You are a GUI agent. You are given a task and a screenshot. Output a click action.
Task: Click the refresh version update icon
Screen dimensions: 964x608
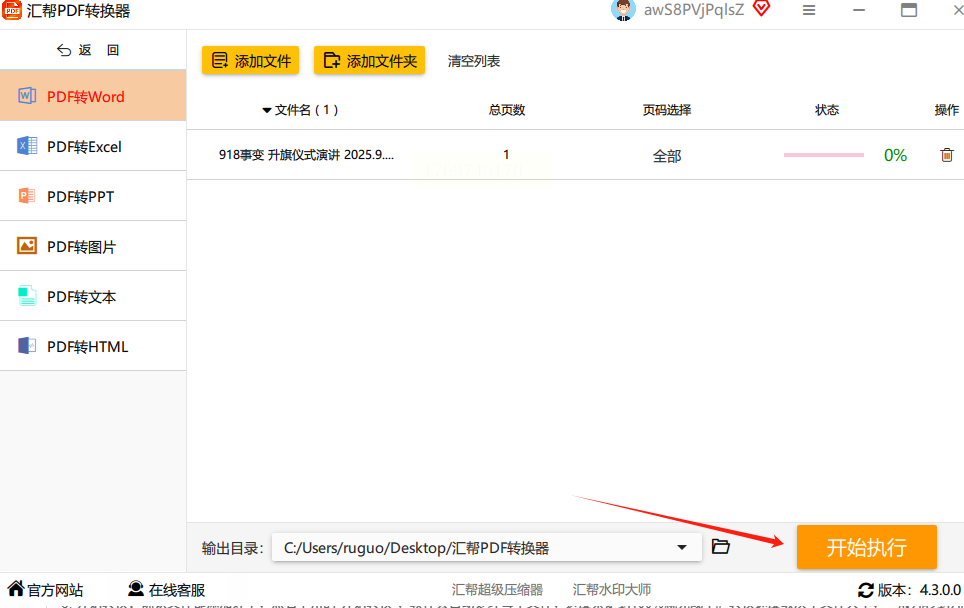click(866, 590)
